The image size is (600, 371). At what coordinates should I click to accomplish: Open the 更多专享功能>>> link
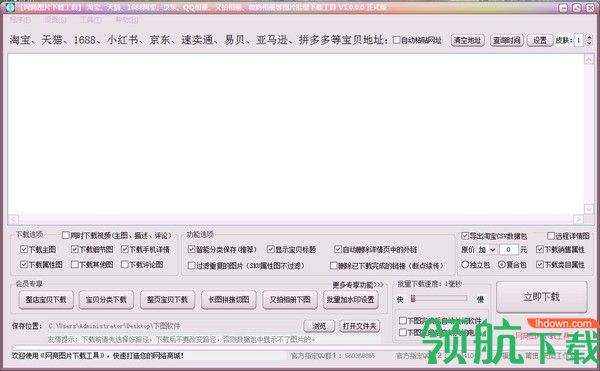tap(357, 285)
